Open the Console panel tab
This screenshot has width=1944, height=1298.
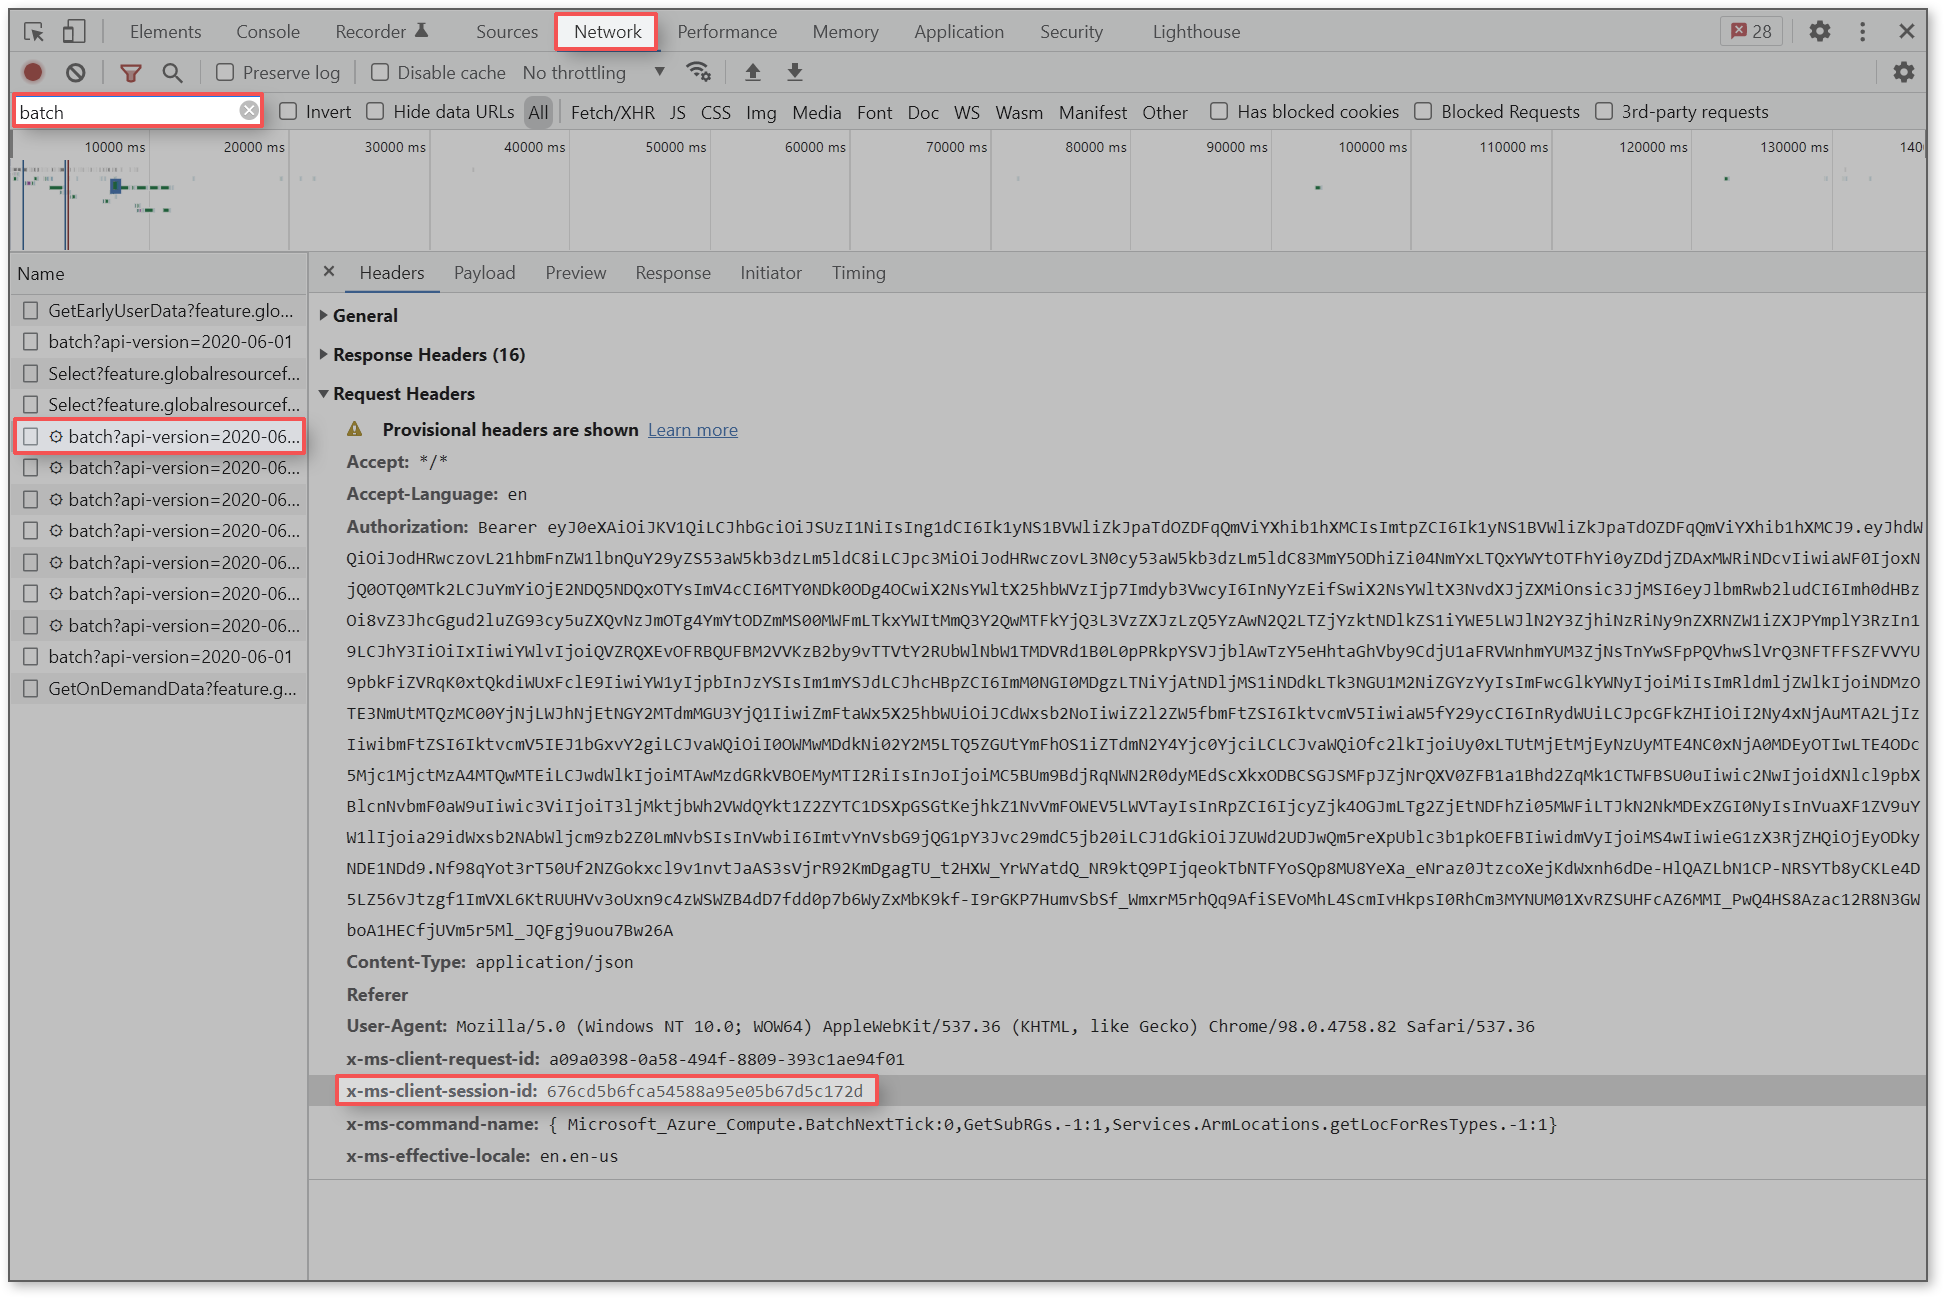coord(267,31)
